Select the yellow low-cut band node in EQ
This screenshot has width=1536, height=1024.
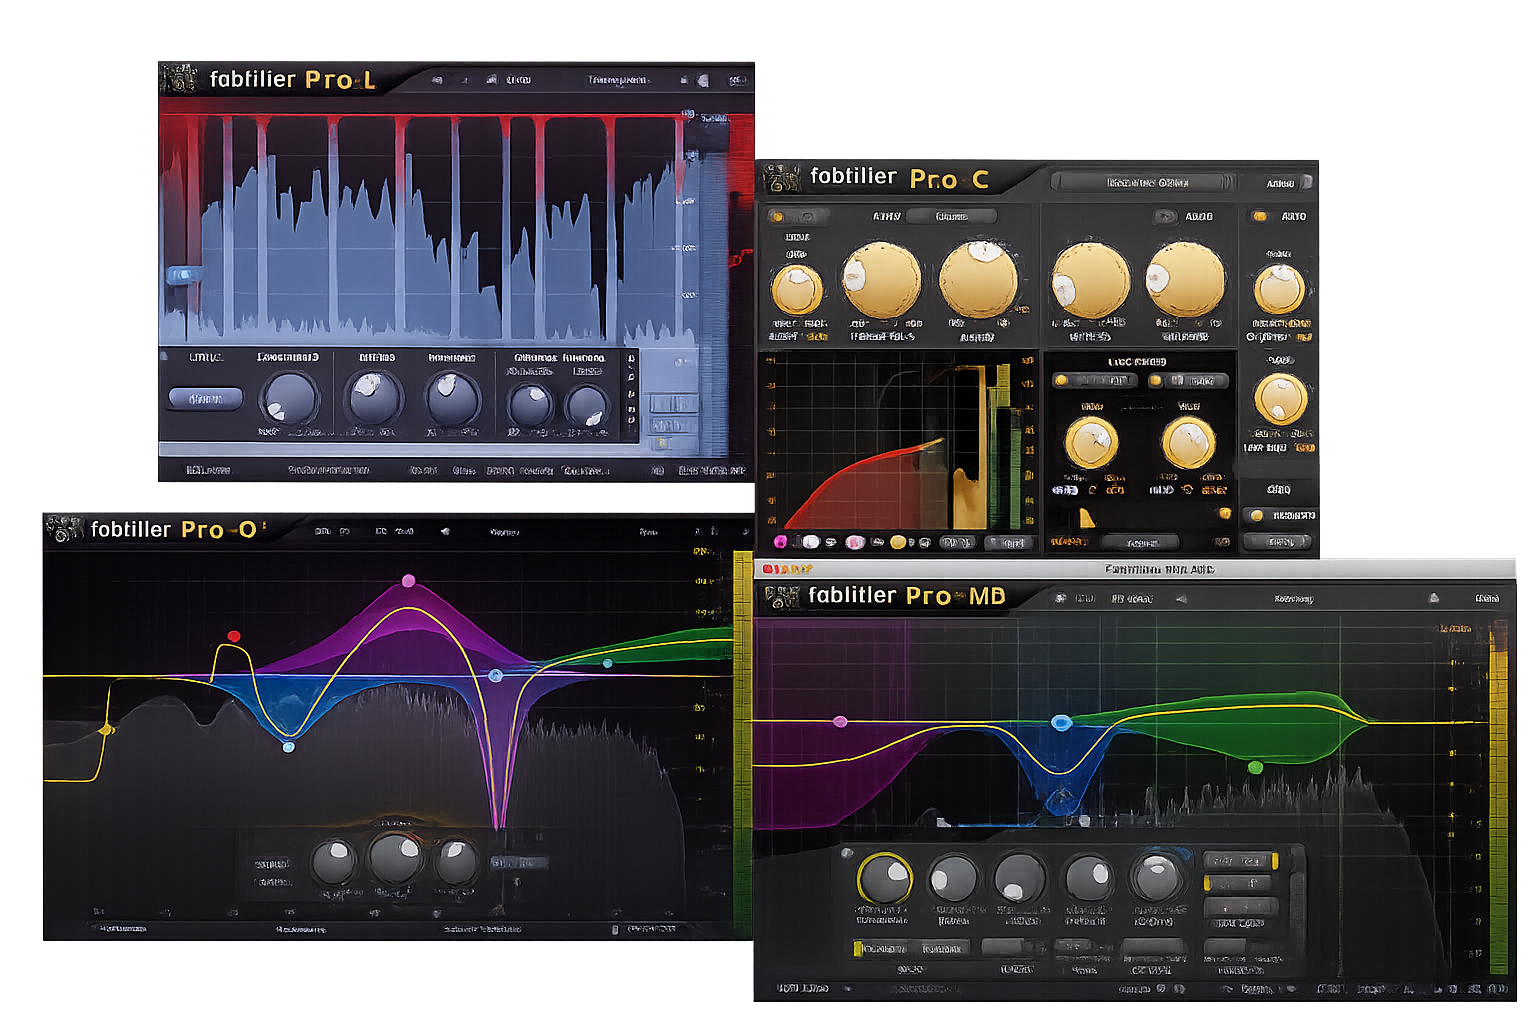(106, 730)
